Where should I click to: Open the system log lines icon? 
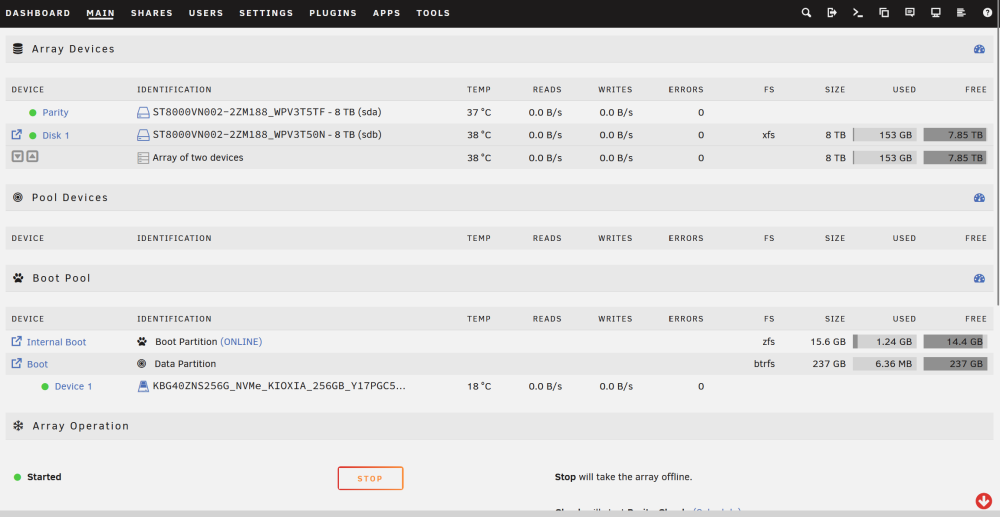click(962, 13)
